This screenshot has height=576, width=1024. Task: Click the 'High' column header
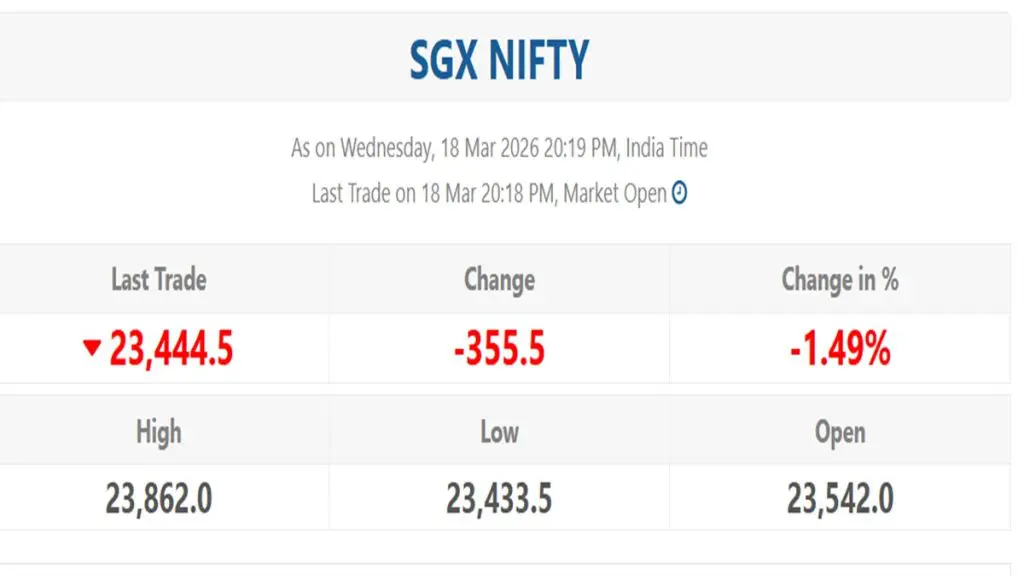(159, 432)
